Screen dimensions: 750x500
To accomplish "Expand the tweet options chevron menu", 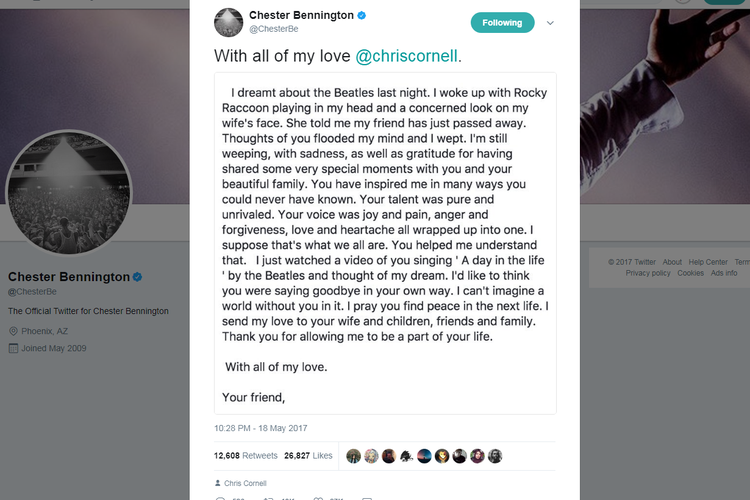I will 550,23.
